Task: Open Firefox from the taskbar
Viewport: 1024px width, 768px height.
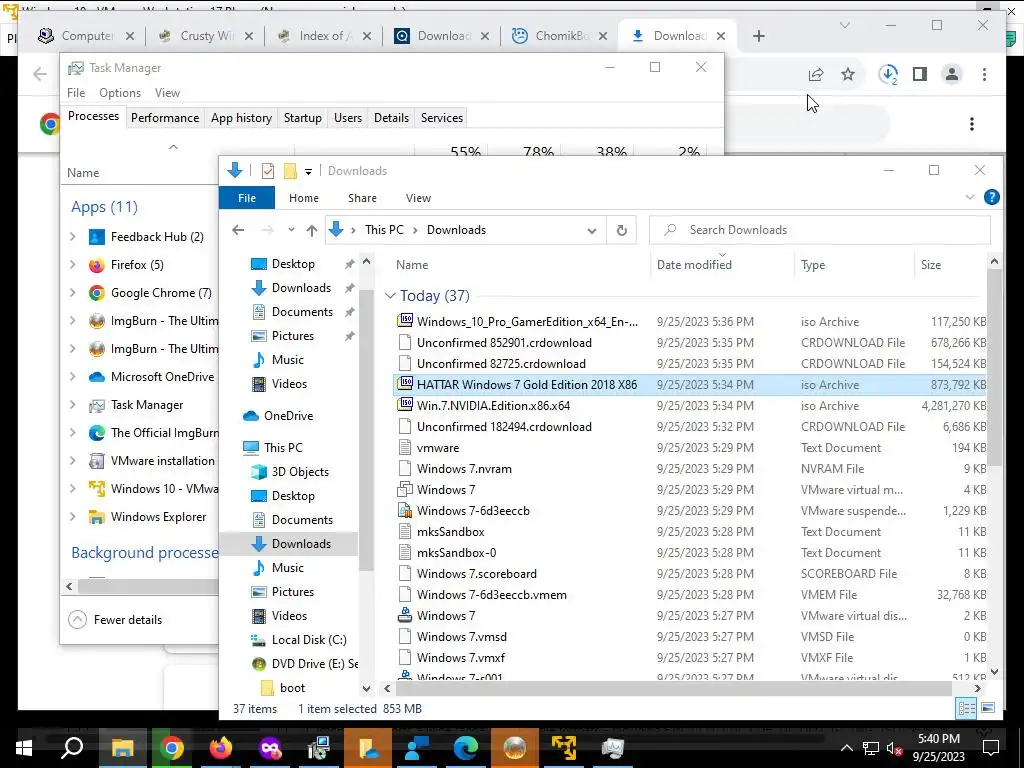Action: click(220, 748)
